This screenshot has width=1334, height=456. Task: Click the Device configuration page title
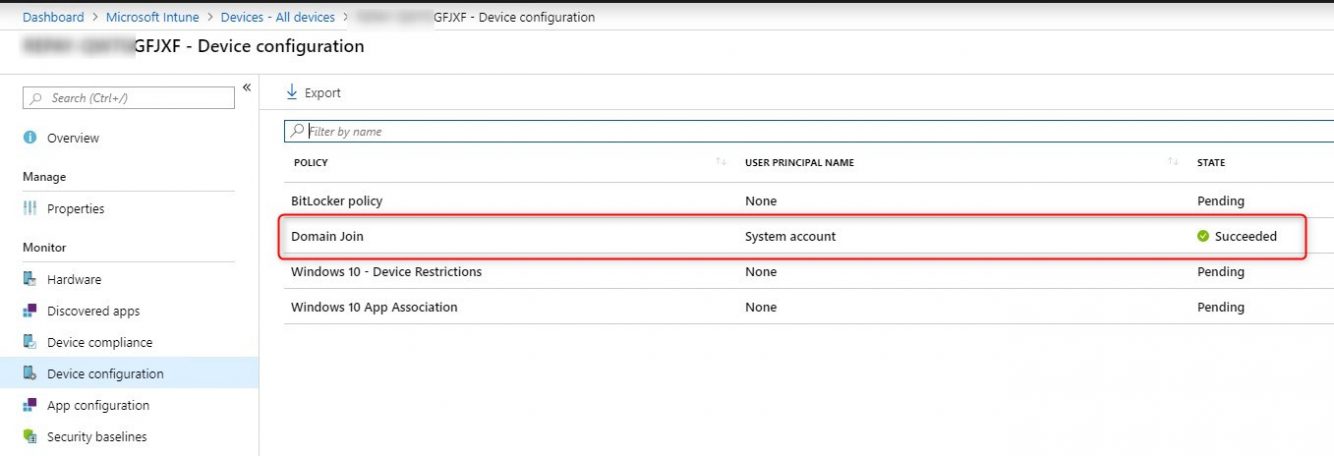click(x=193, y=46)
